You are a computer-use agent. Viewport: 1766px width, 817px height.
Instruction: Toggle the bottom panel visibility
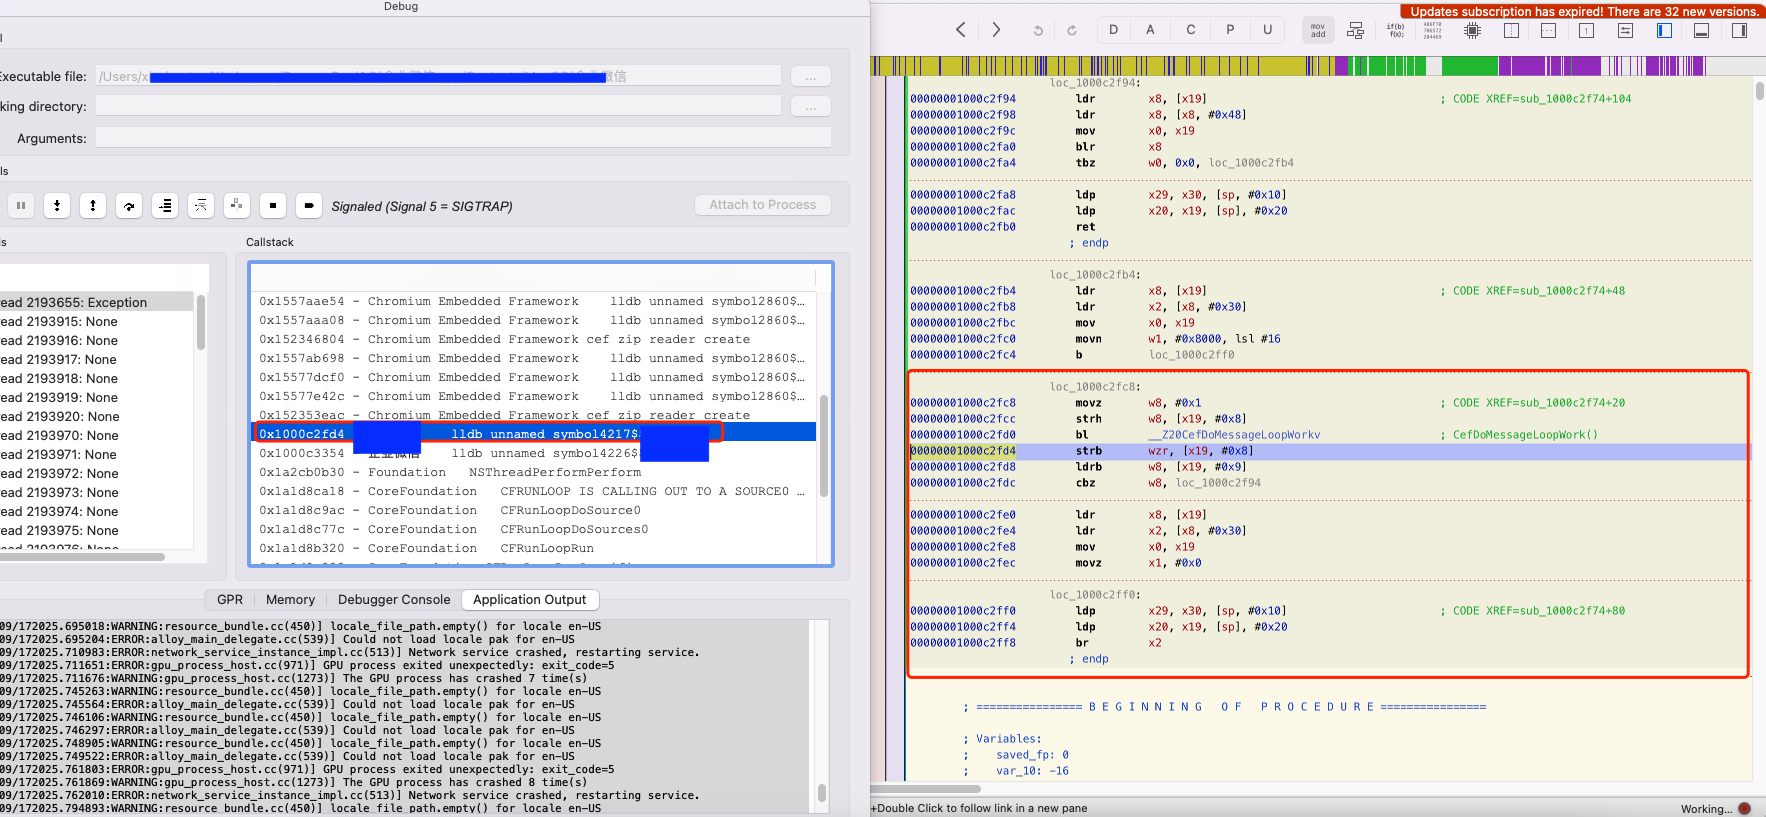pyautogui.click(x=1701, y=31)
